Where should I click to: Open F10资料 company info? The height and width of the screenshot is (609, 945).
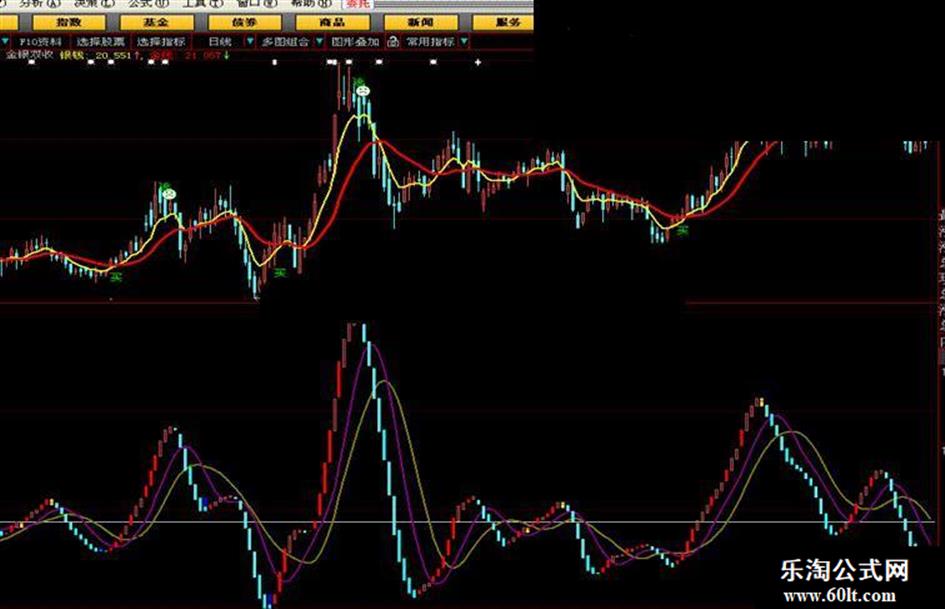pos(40,42)
